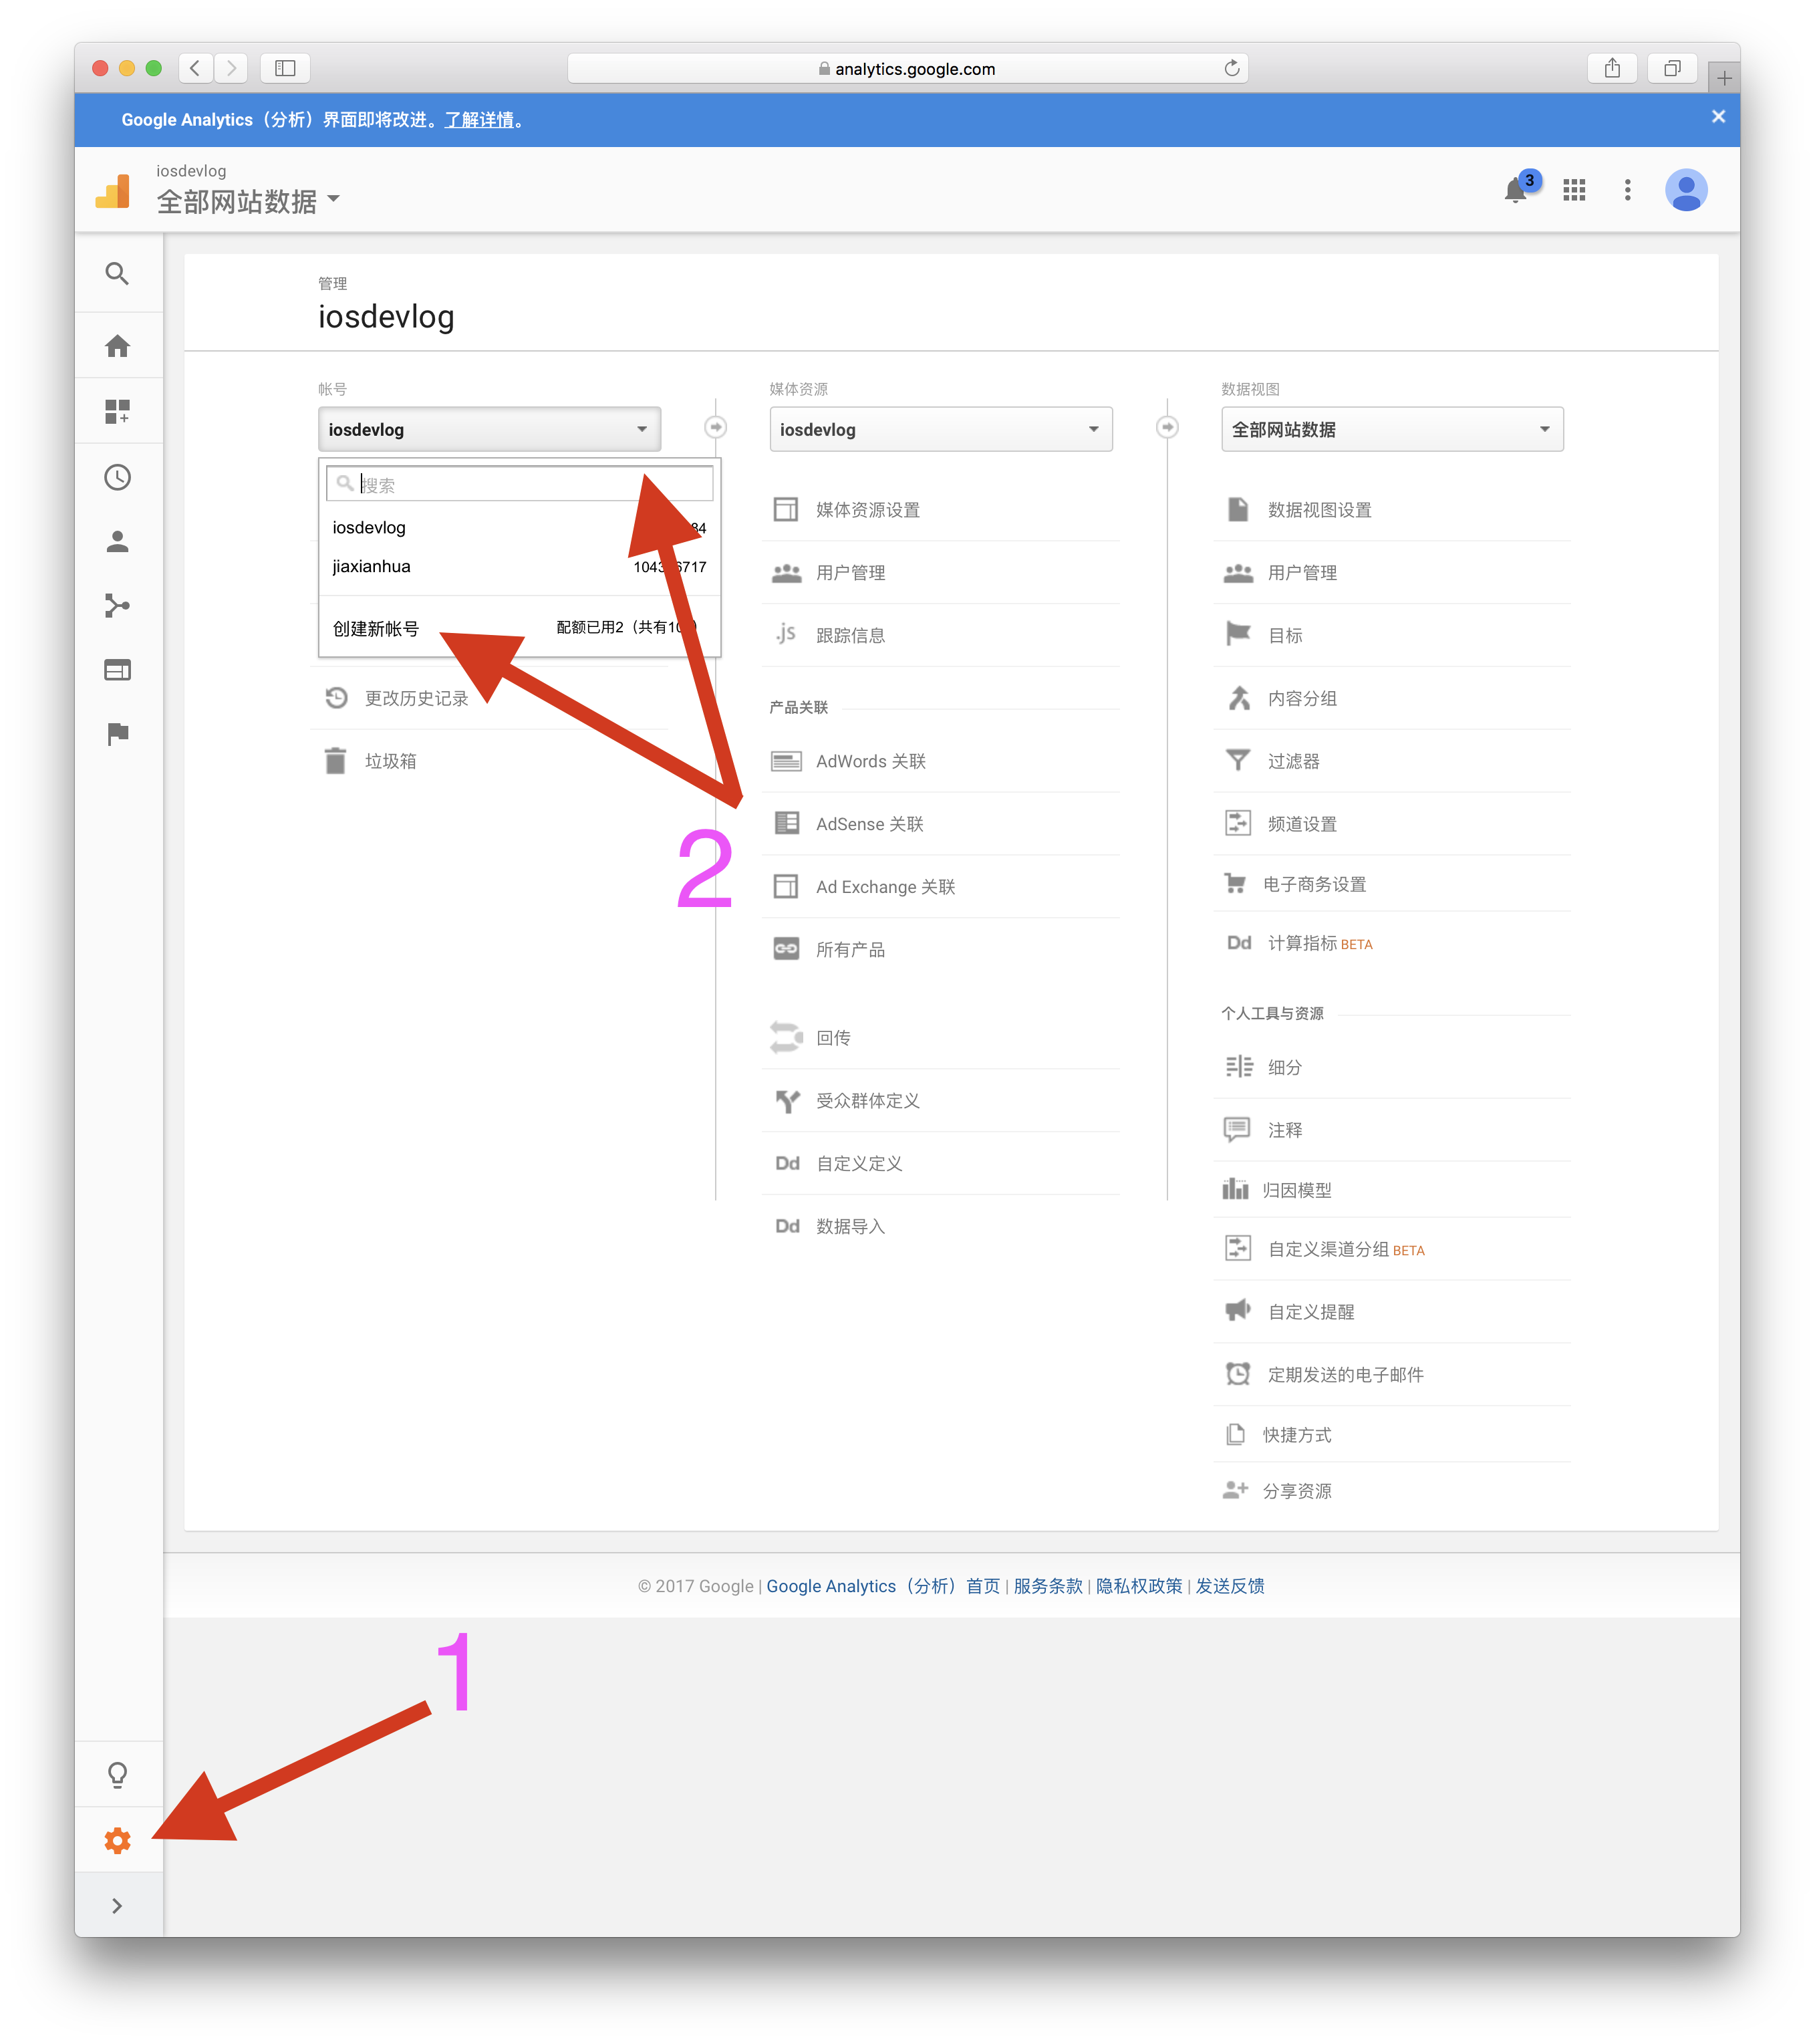Open Conversions flag icon in sidebar

coord(117,733)
